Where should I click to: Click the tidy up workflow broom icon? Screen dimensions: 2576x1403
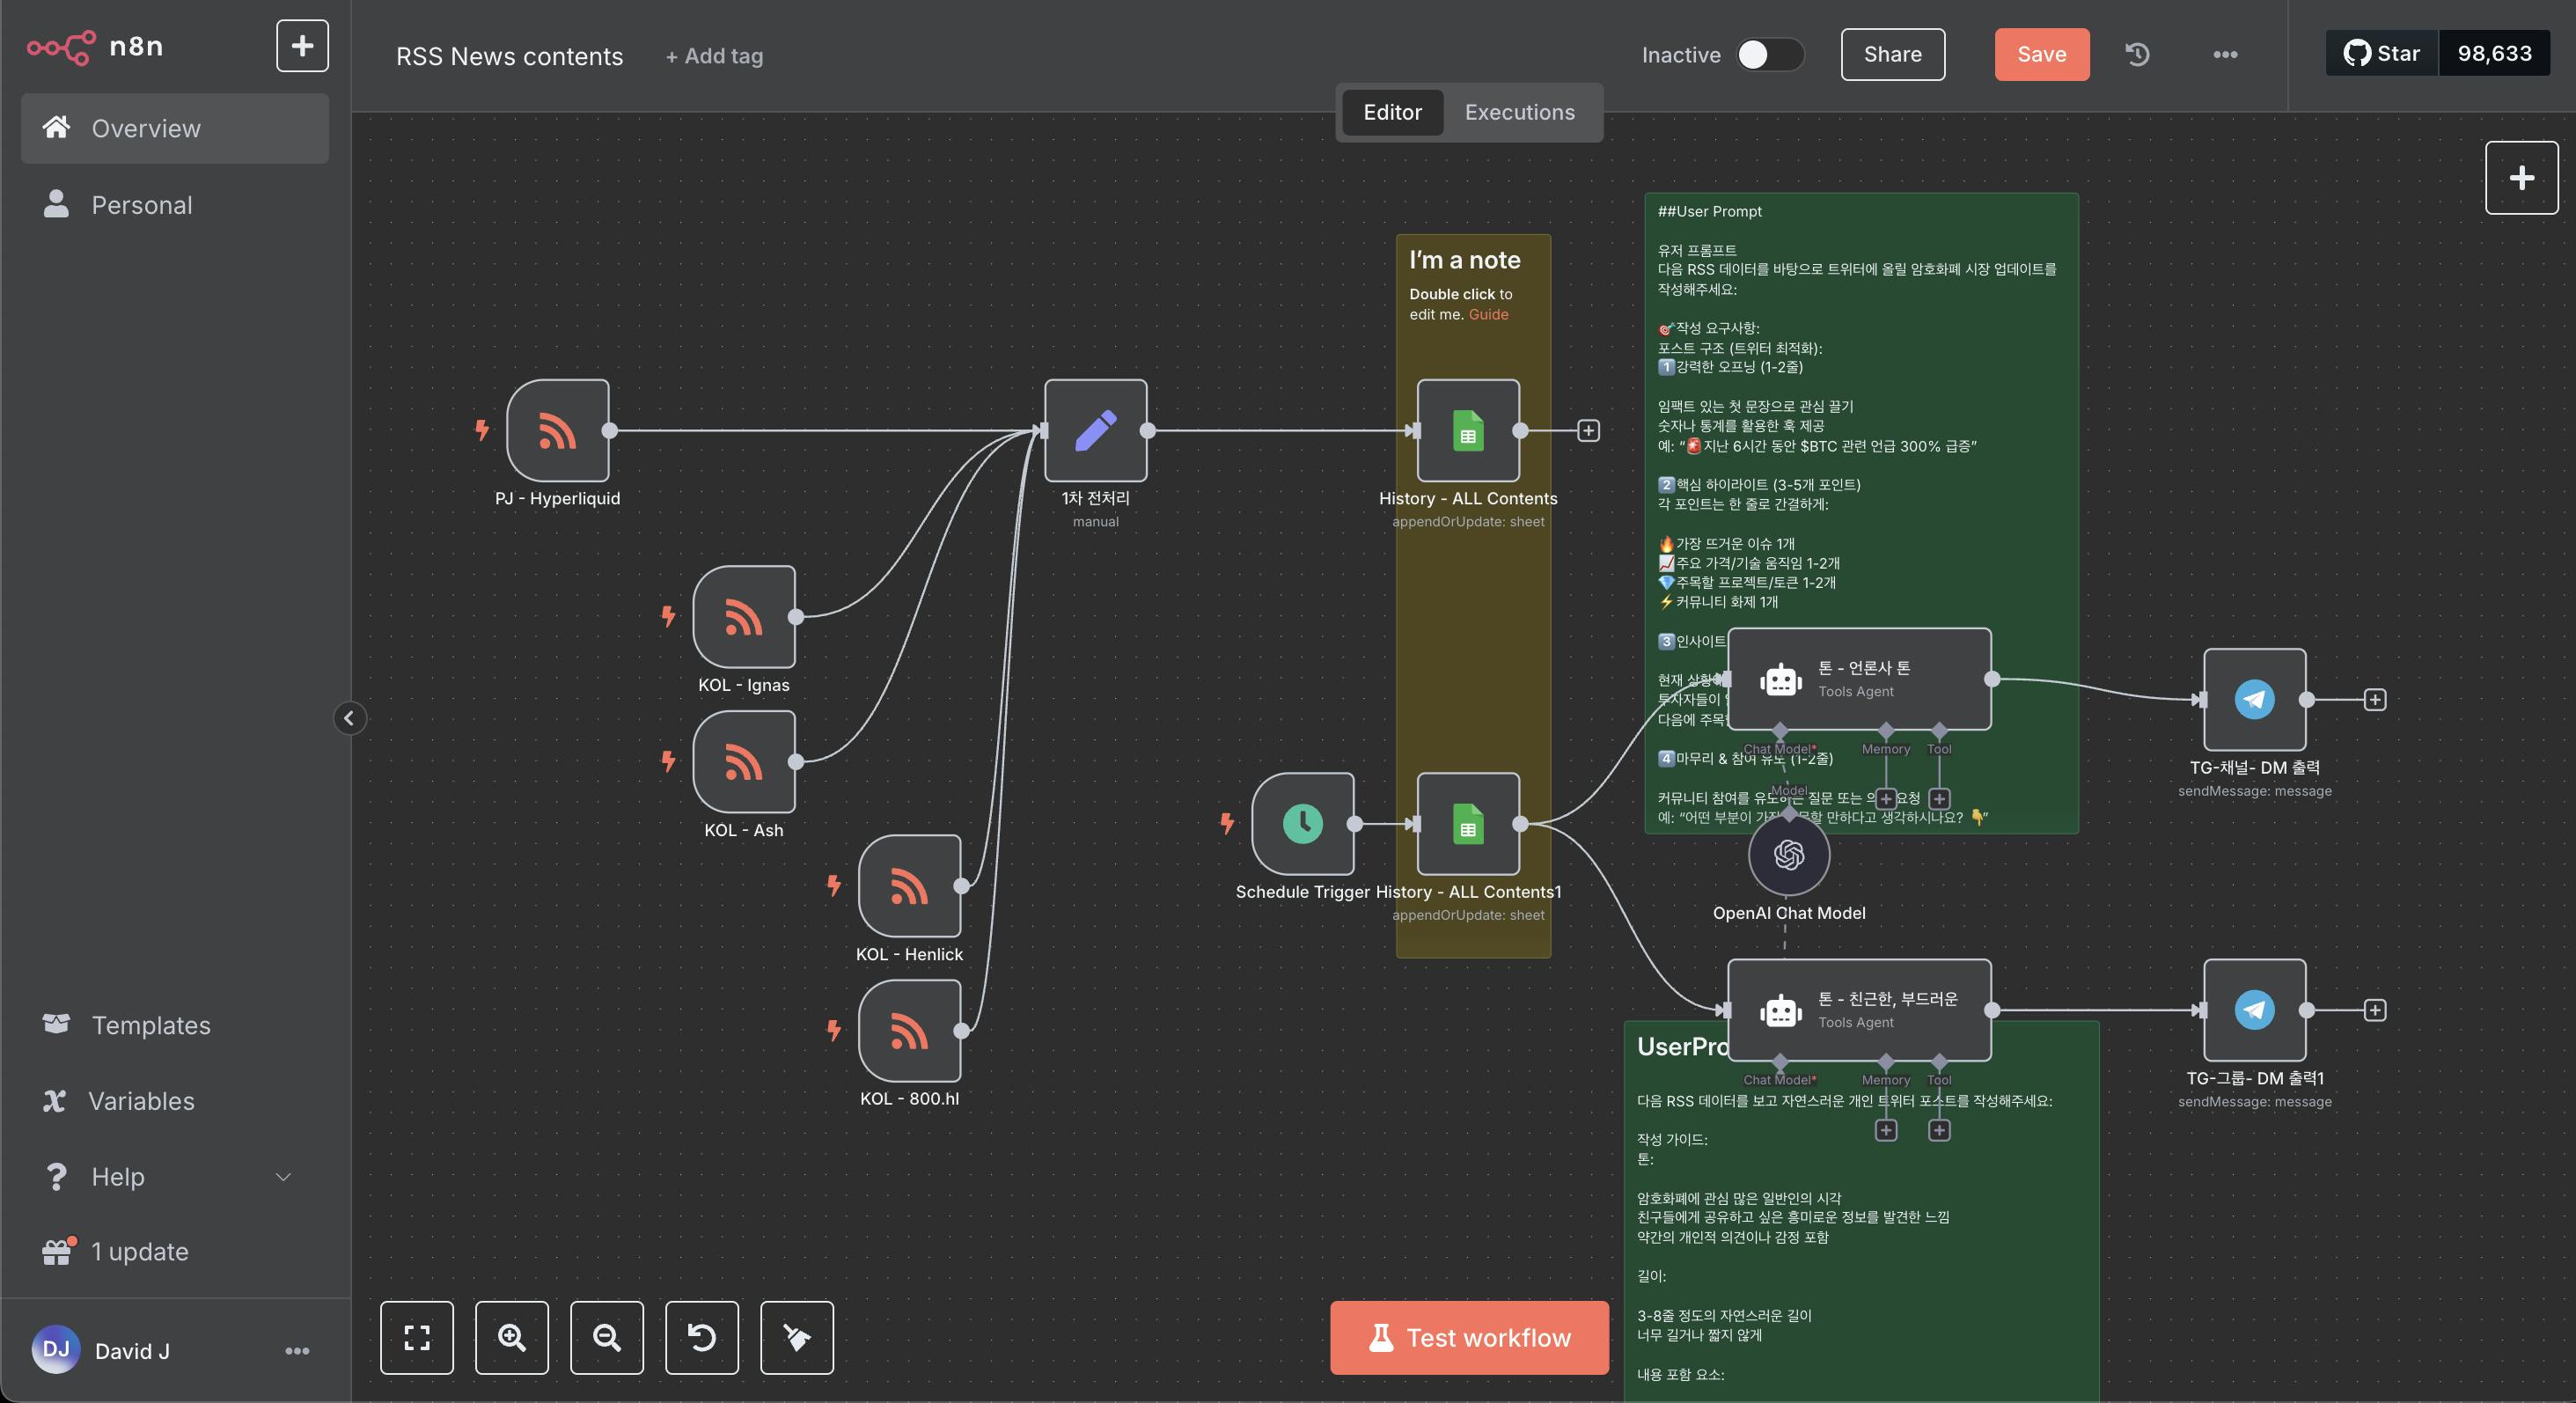pyautogui.click(x=797, y=1338)
